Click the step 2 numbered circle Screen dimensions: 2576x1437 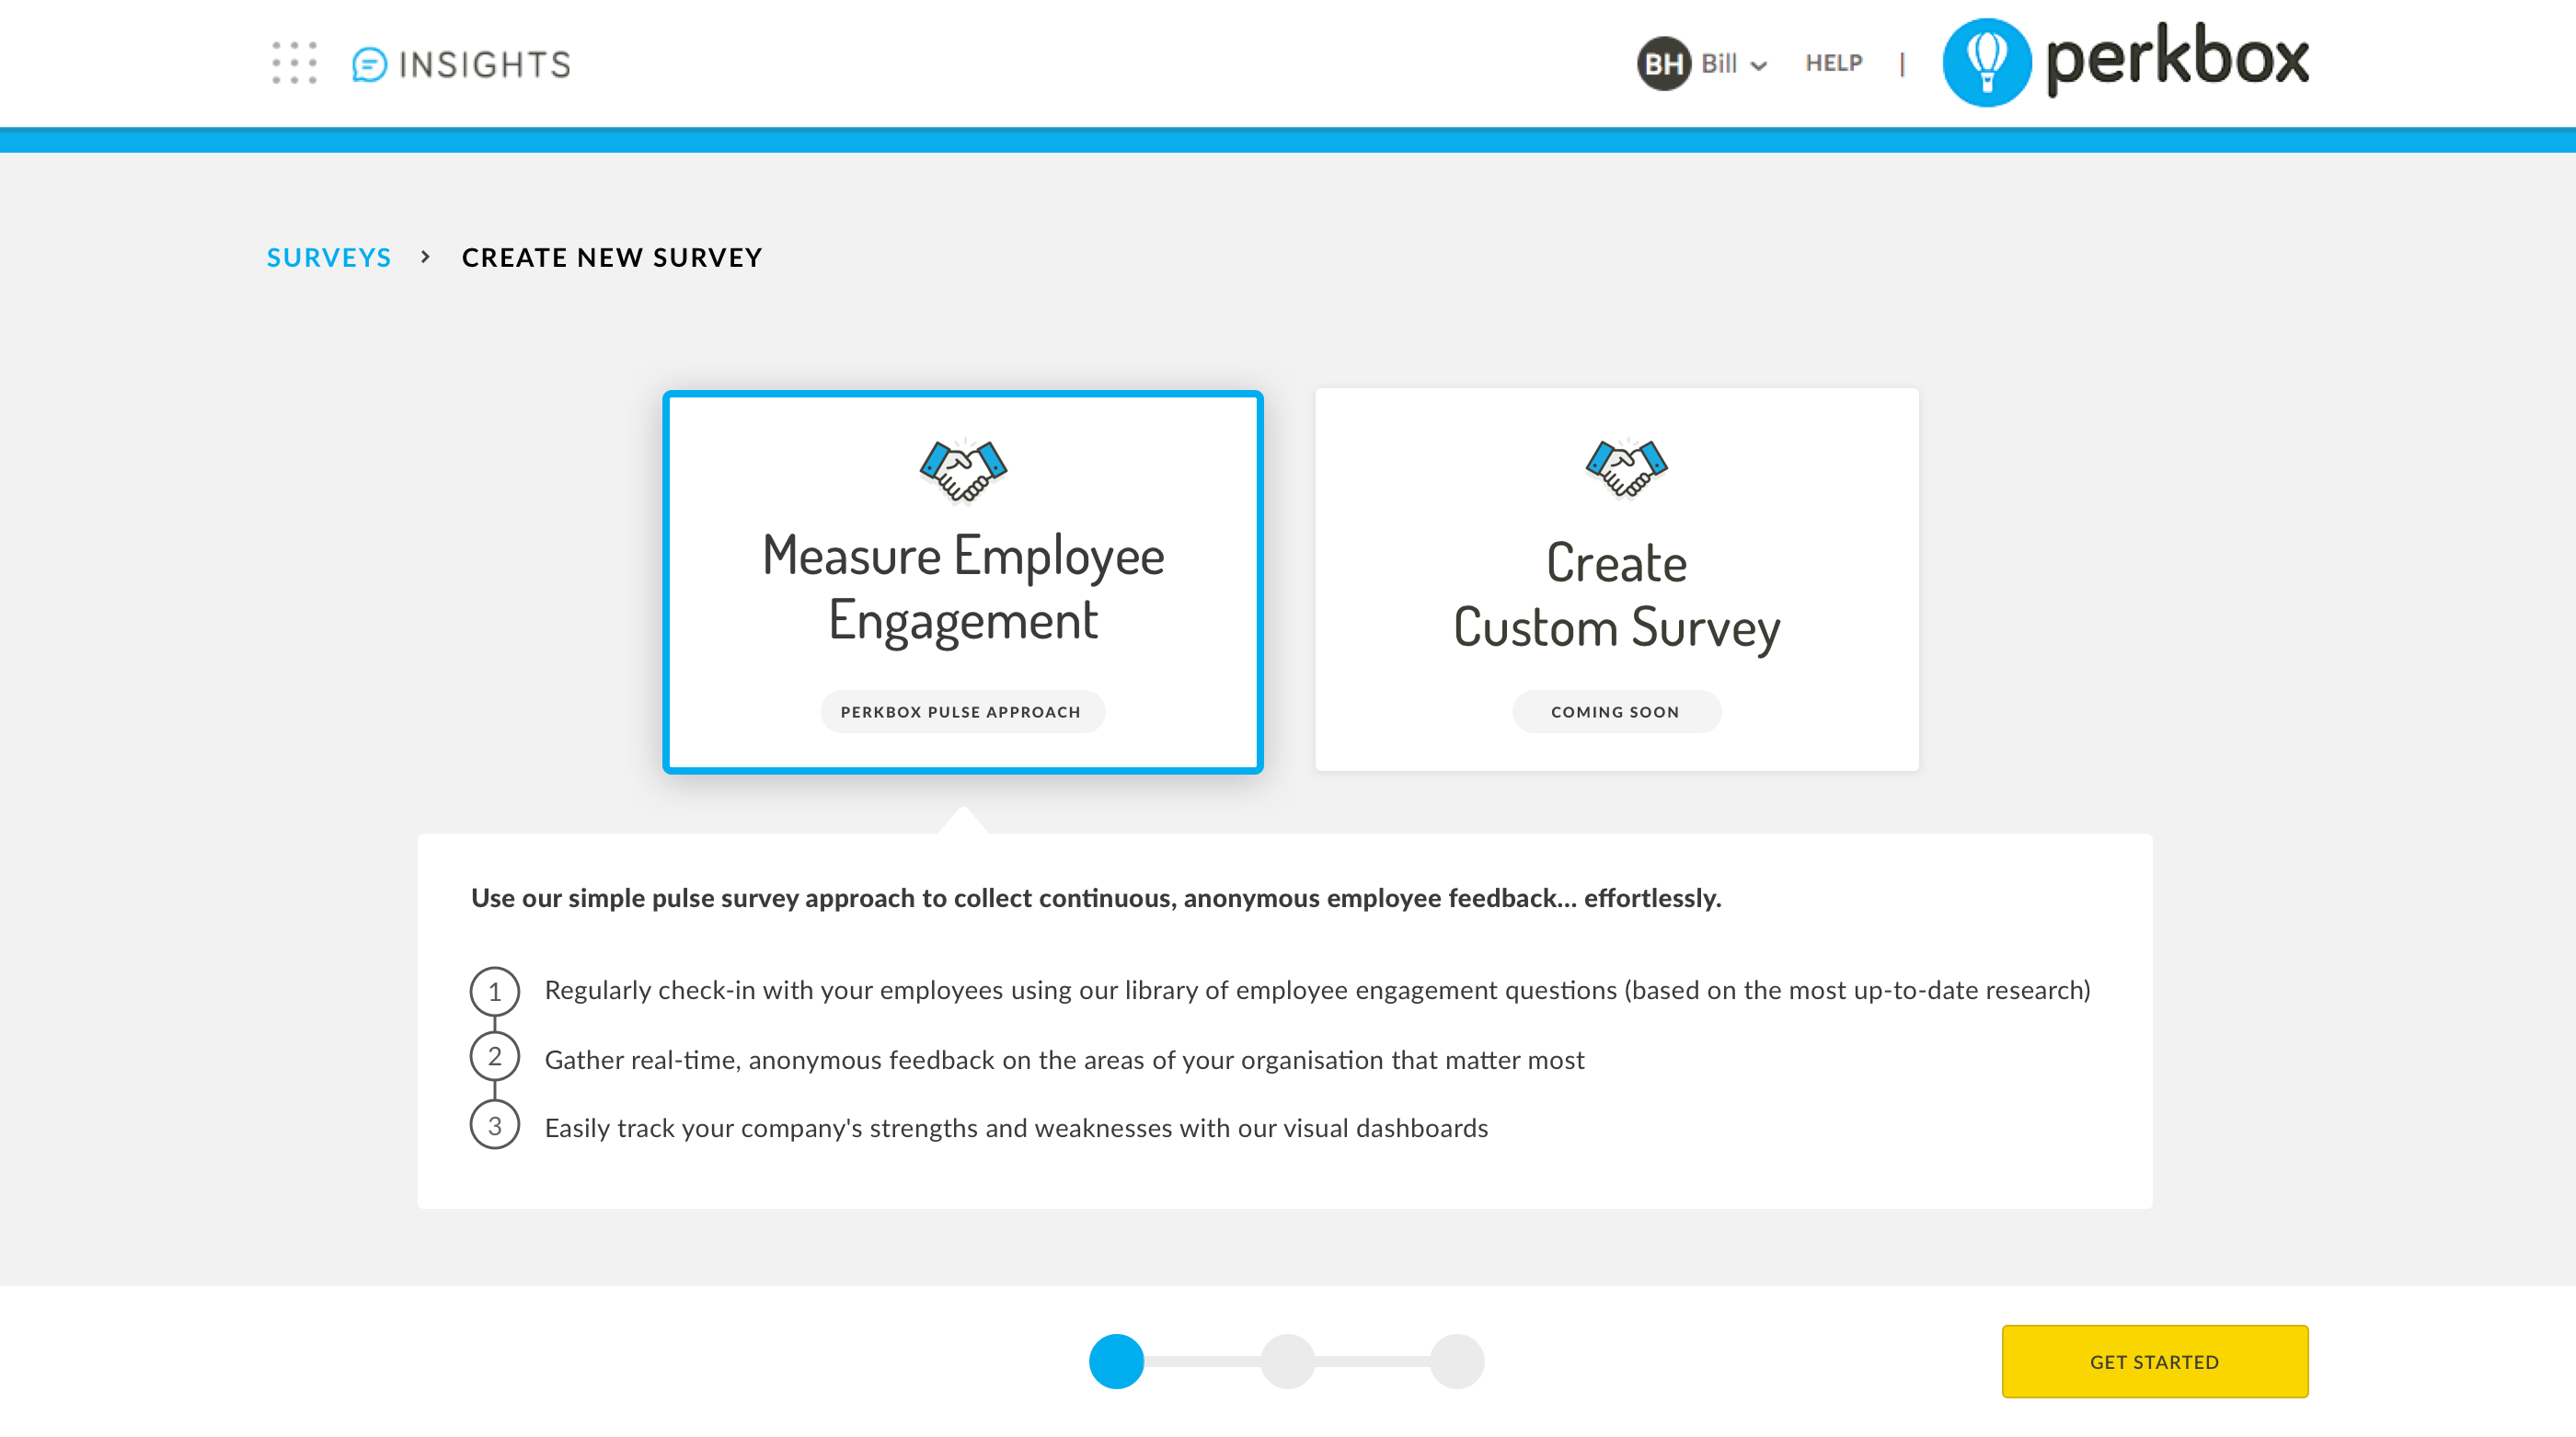(x=494, y=1056)
